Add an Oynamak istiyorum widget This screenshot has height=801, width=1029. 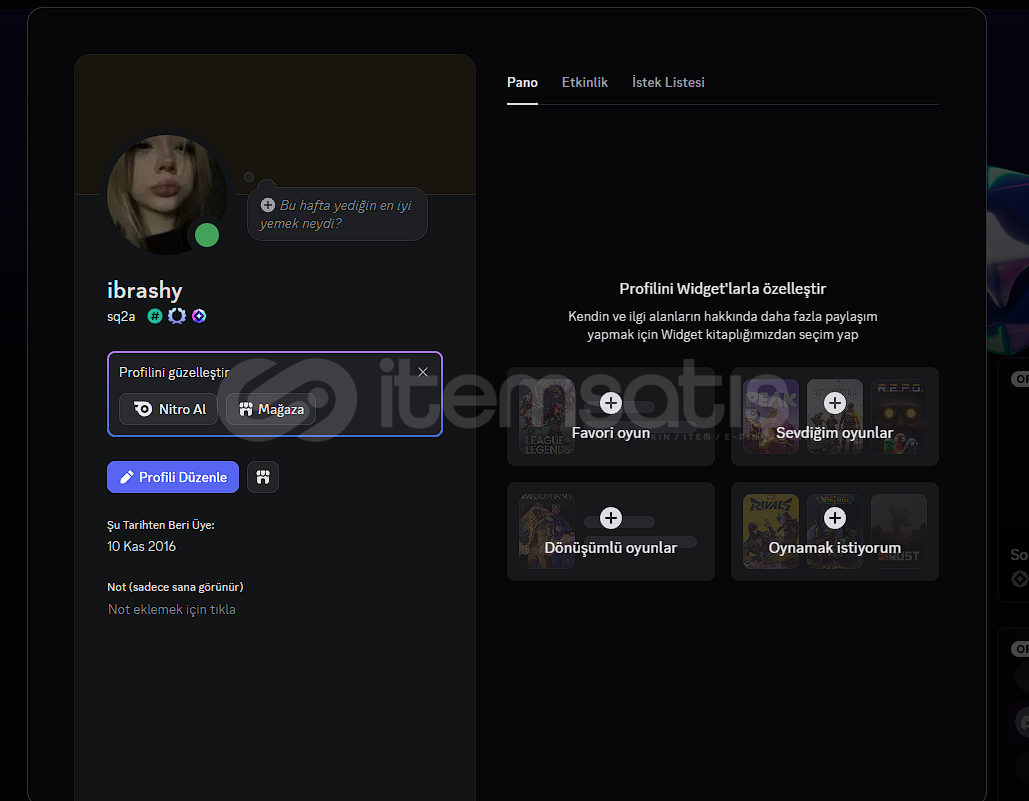(x=834, y=518)
